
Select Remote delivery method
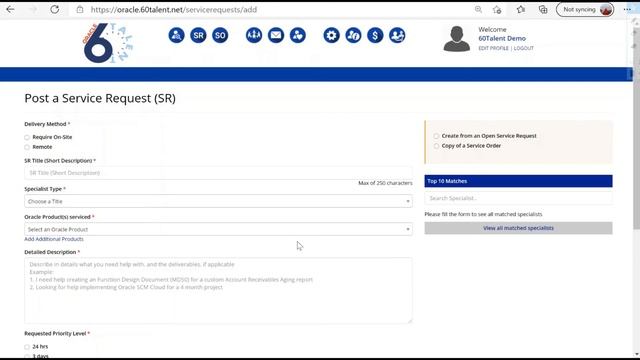pos(27,147)
